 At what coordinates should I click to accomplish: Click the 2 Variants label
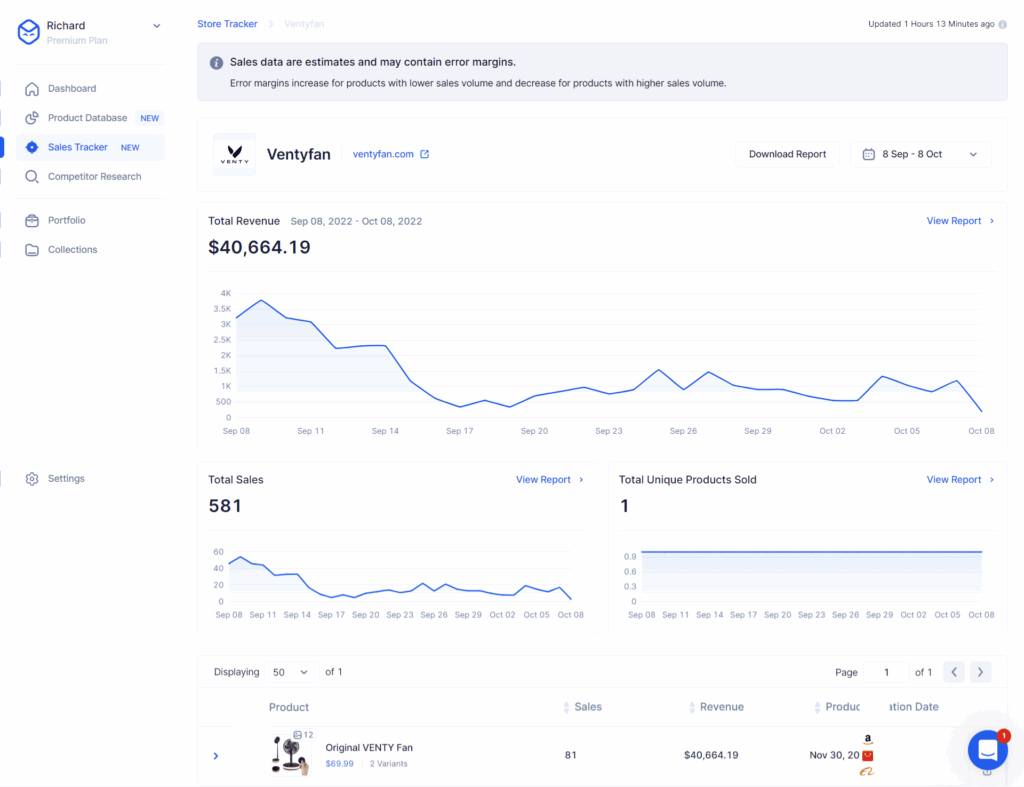pyautogui.click(x=389, y=764)
